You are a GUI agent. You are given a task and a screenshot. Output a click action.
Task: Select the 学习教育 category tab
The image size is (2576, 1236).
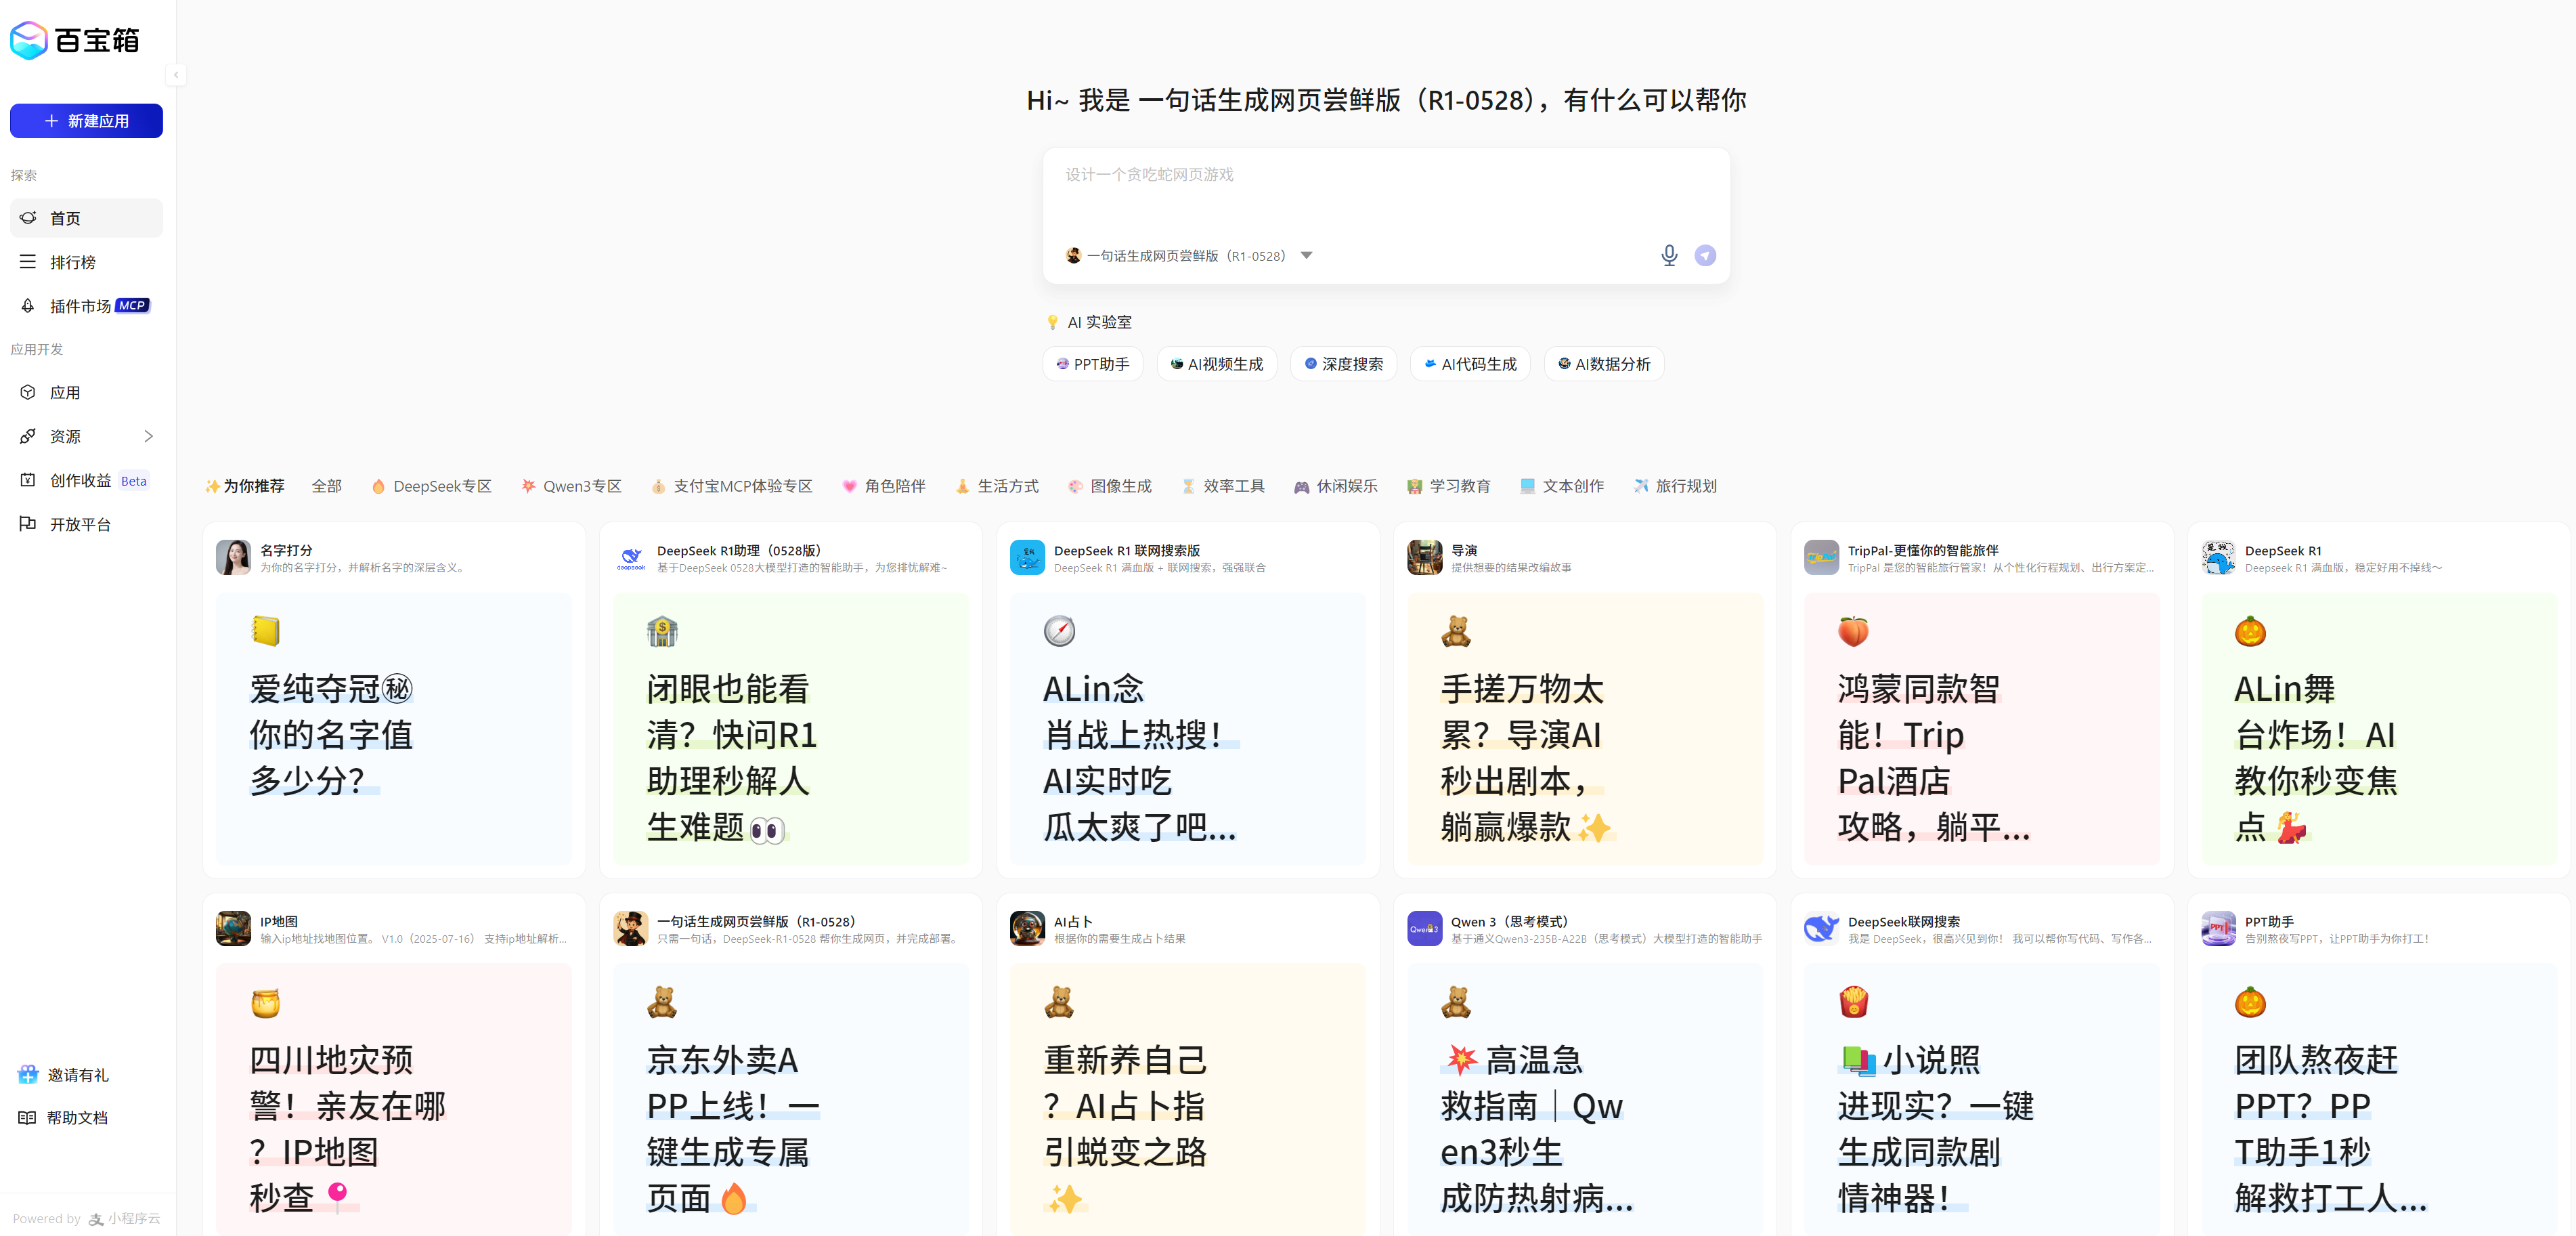[x=1449, y=486]
